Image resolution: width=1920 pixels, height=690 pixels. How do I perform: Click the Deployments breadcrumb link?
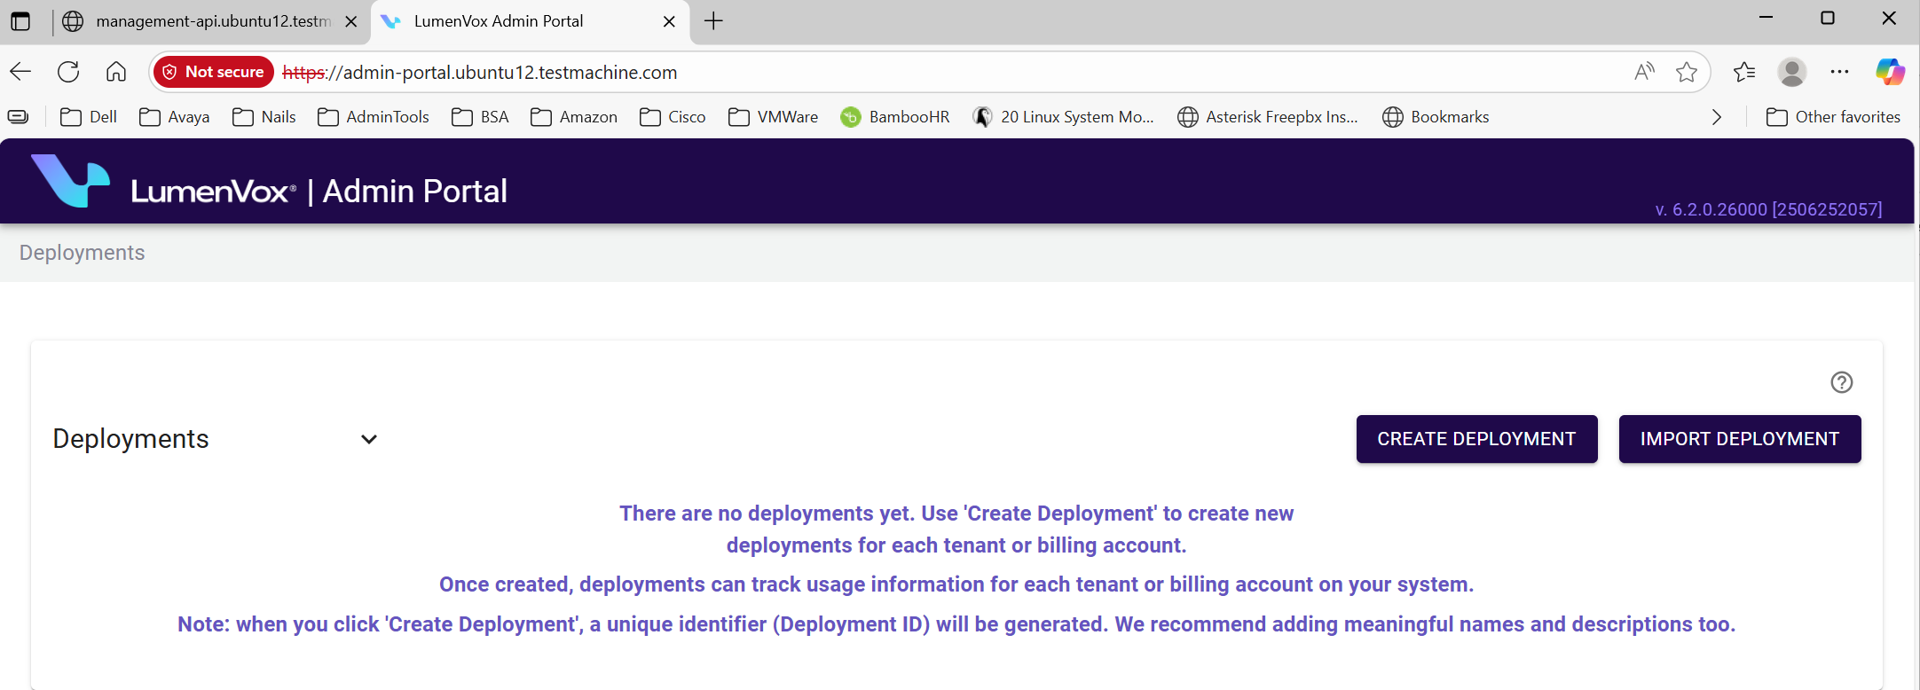click(x=82, y=253)
